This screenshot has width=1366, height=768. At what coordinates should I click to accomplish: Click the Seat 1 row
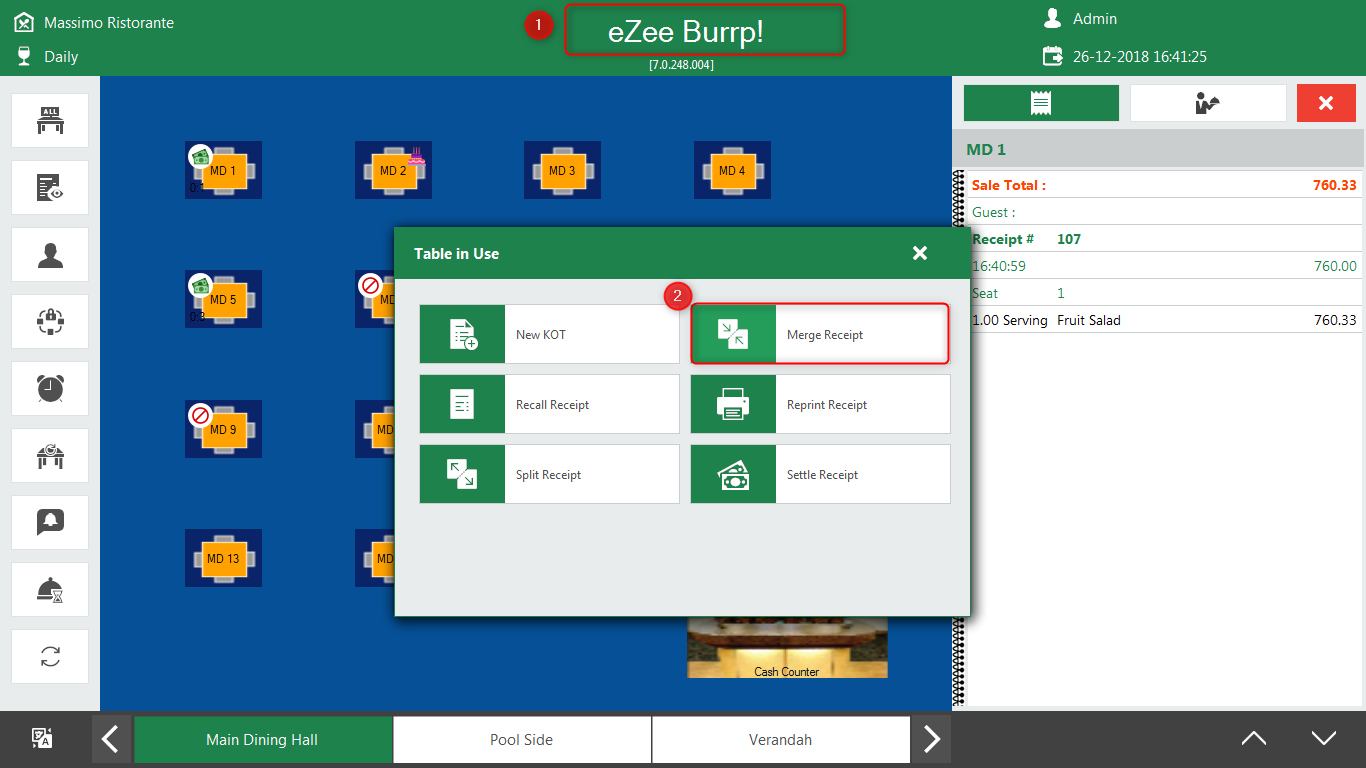(x=1166, y=293)
